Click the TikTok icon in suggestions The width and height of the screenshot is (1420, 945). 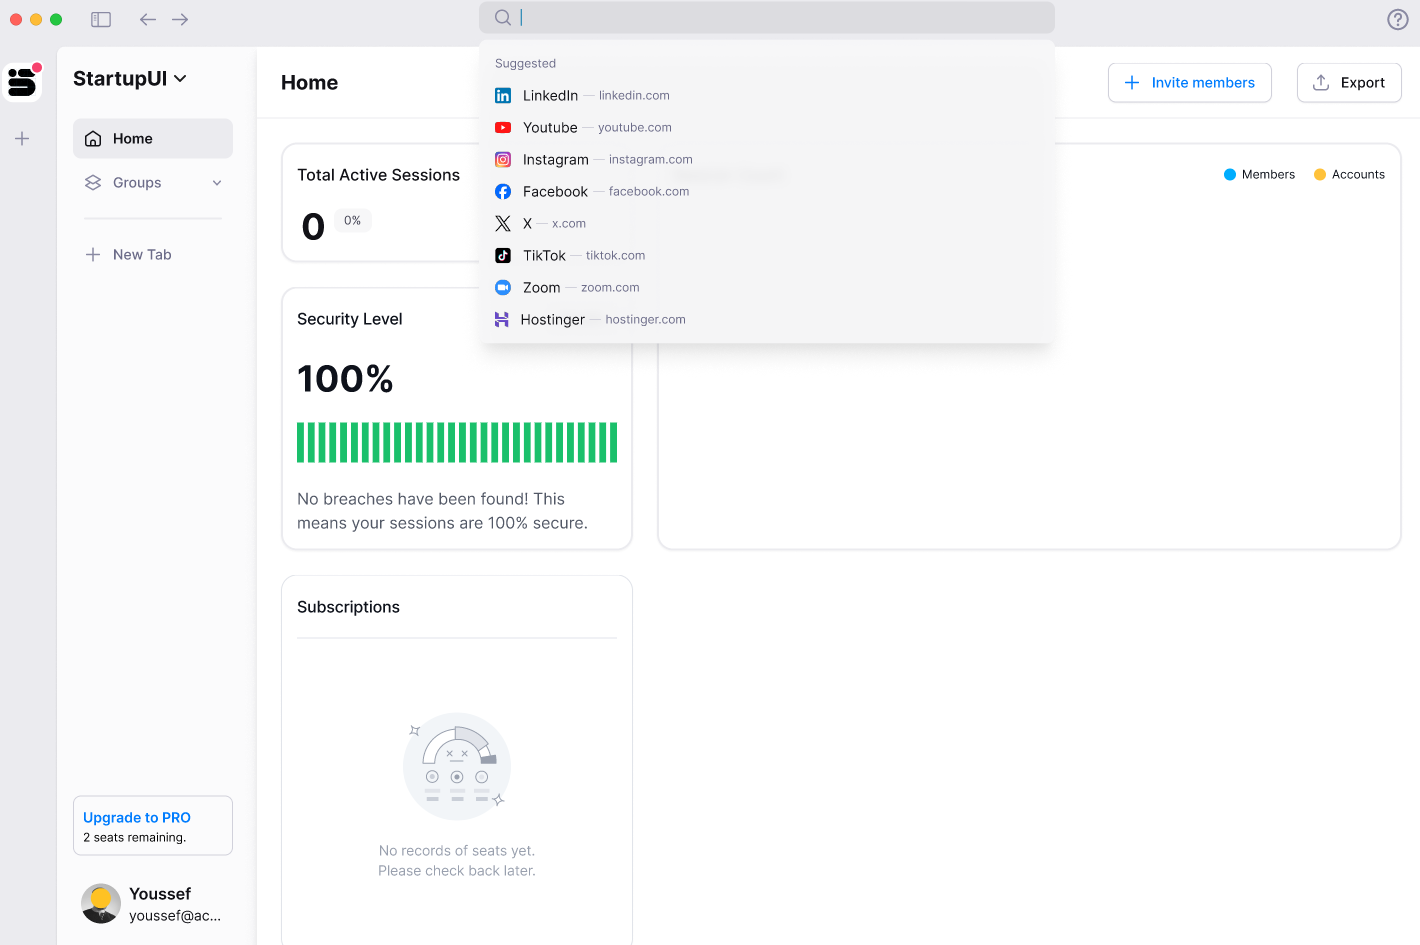pos(503,255)
